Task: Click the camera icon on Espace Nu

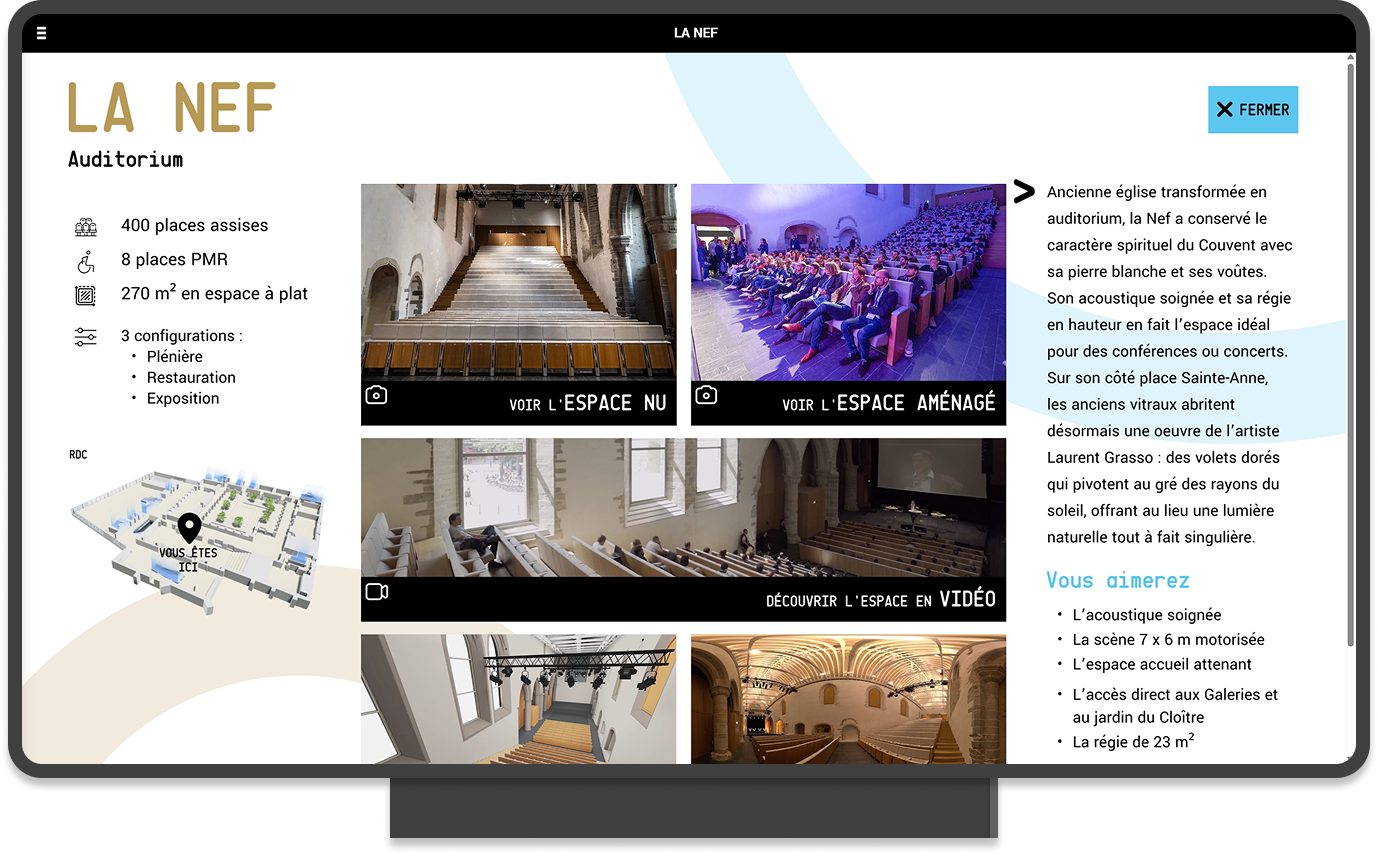Action: coord(376,395)
